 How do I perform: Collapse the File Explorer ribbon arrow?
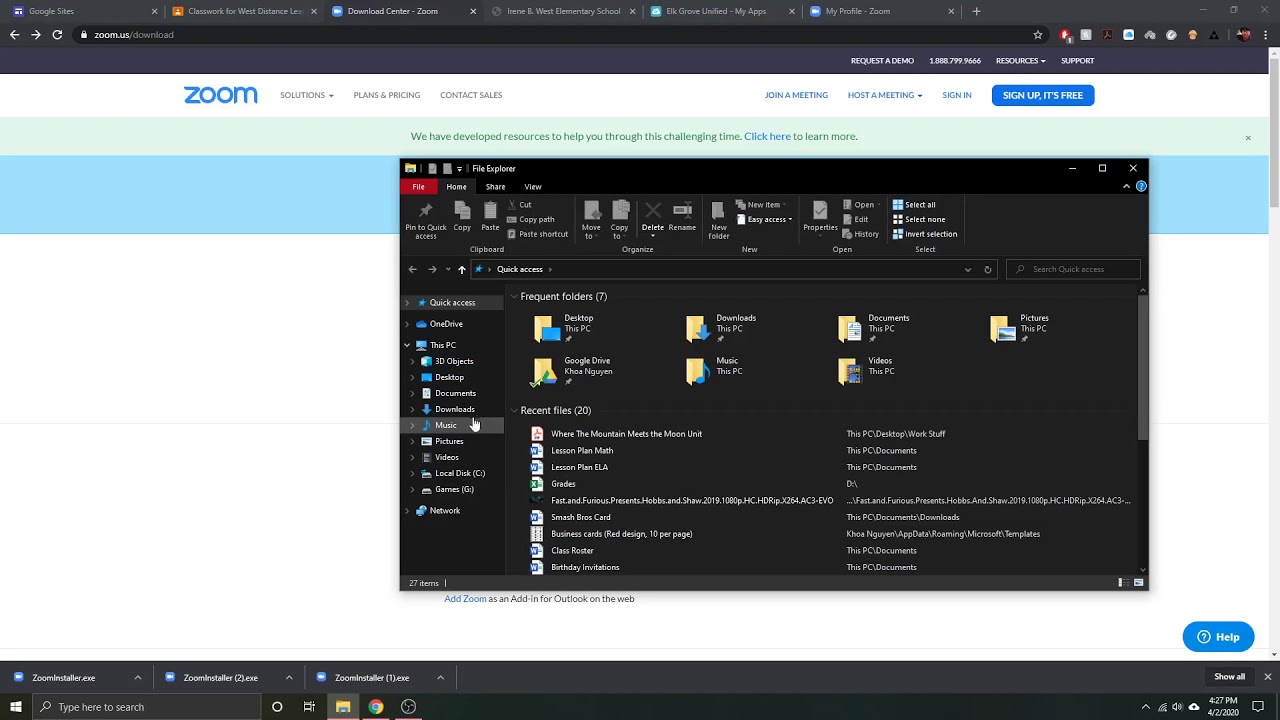(x=1127, y=187)
